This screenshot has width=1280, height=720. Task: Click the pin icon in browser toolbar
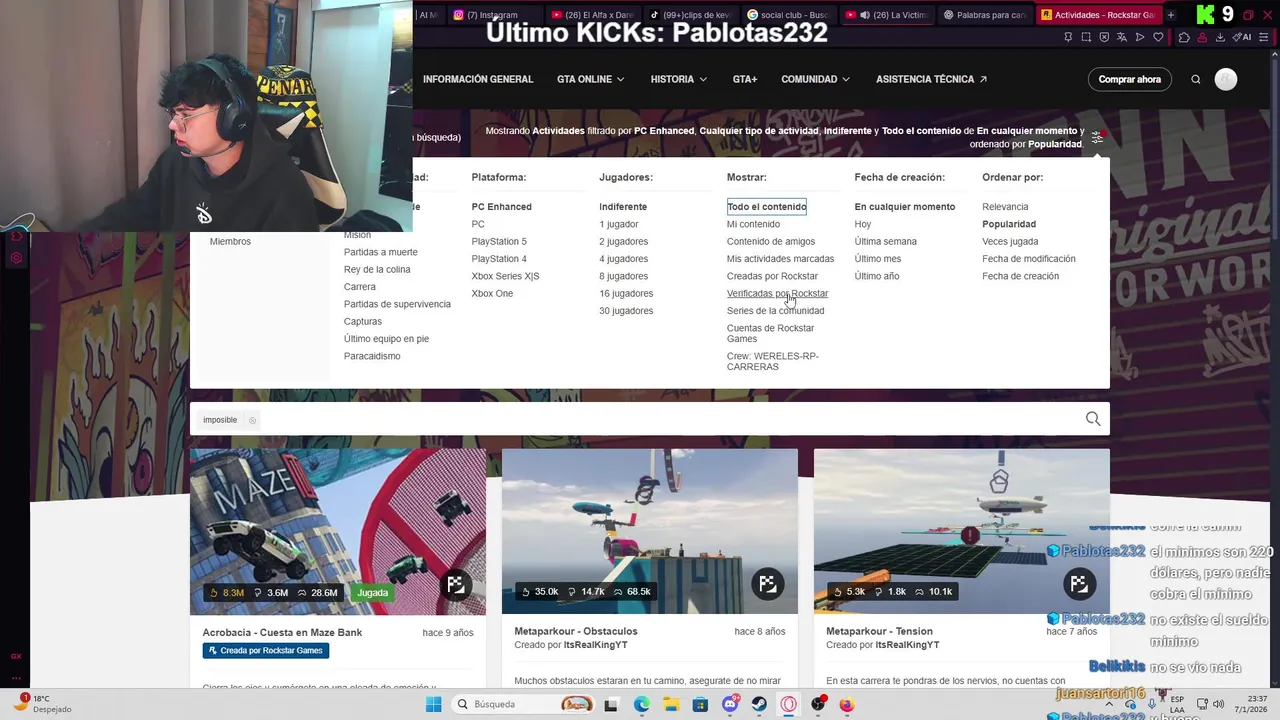coord(1068,37)
